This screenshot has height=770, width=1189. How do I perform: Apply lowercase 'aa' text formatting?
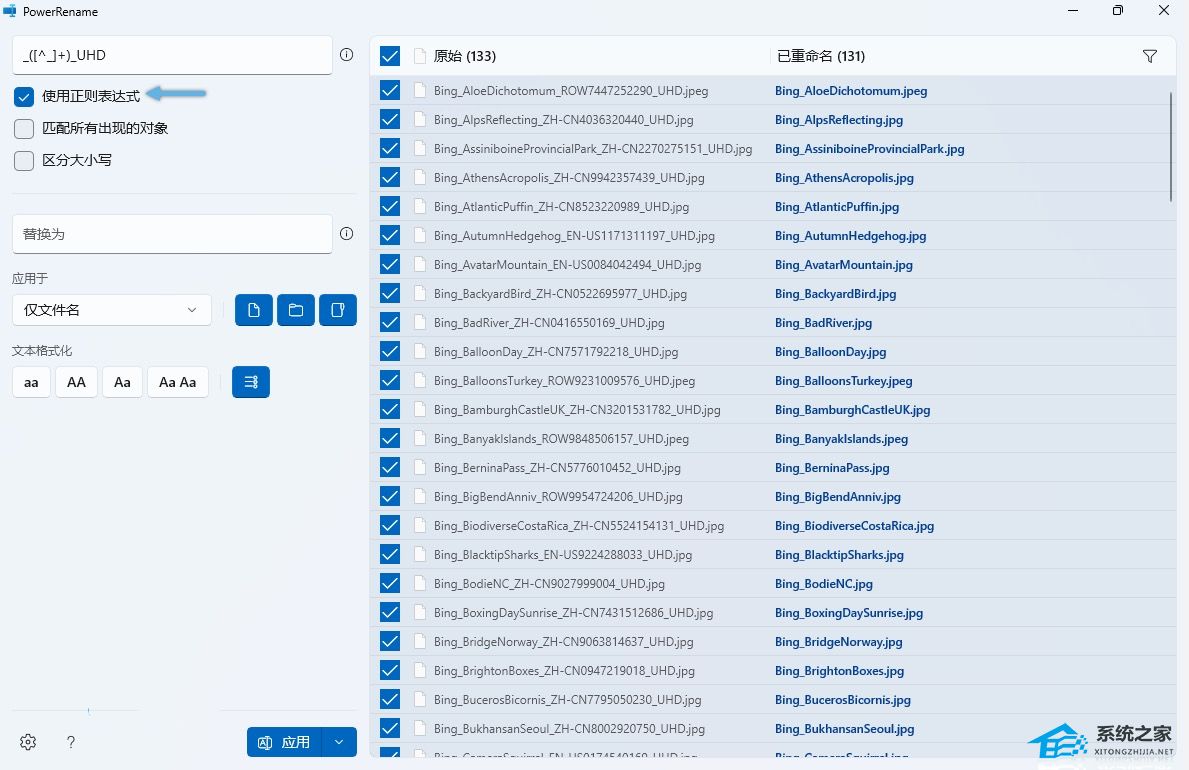pyautogui.click(x=31, y=382)
